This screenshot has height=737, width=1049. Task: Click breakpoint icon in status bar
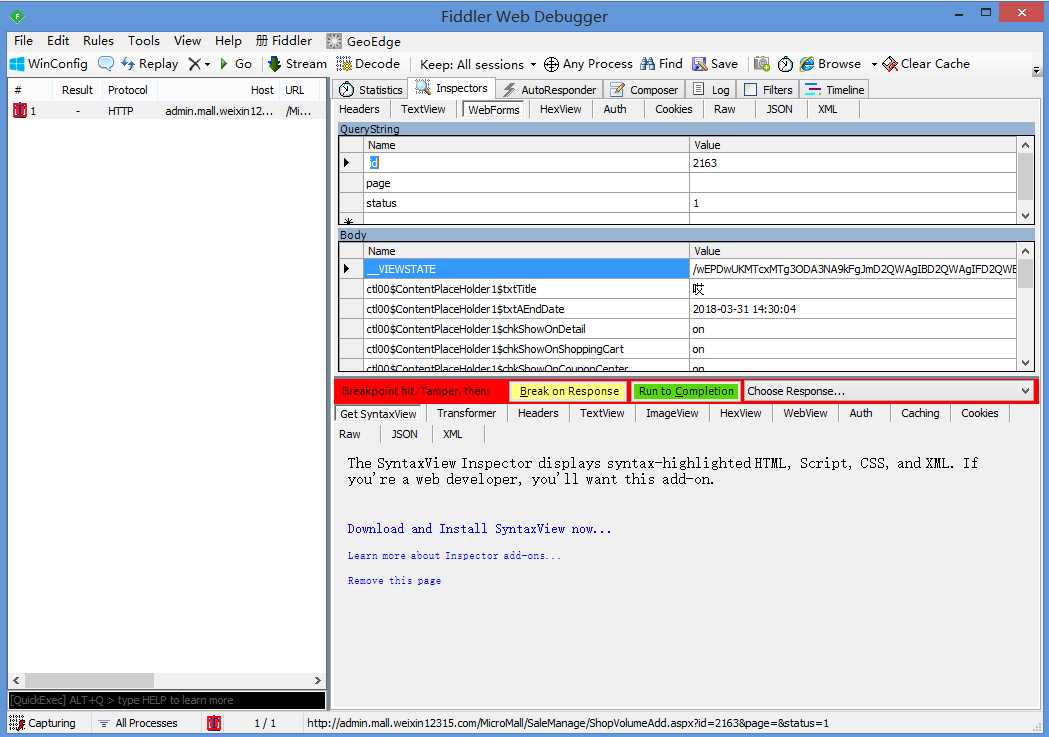pos(214,723)
